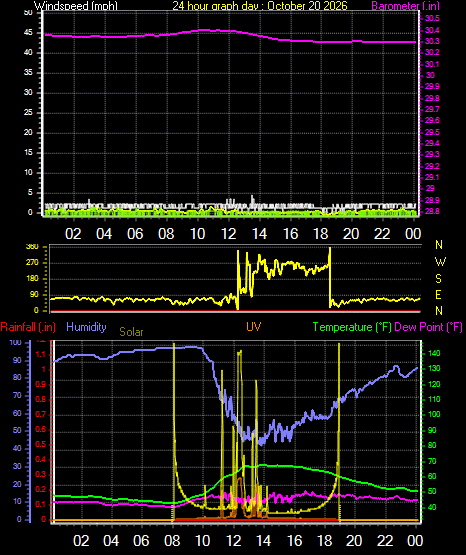Select the 'Rainfall (.in)' legend label
This screenshot has height=555, width=466.
(x=28, y=327)
